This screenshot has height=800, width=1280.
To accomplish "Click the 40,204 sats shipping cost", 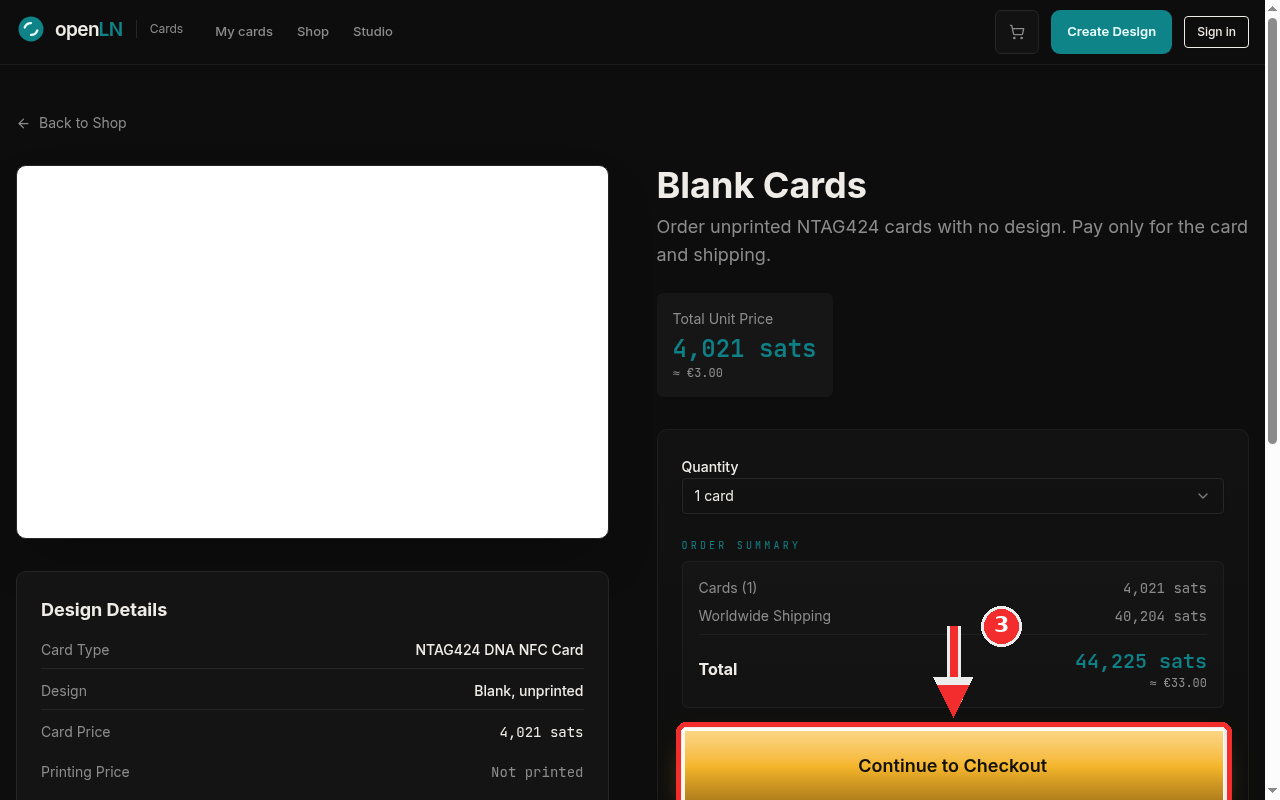I will pos(1161,616).
